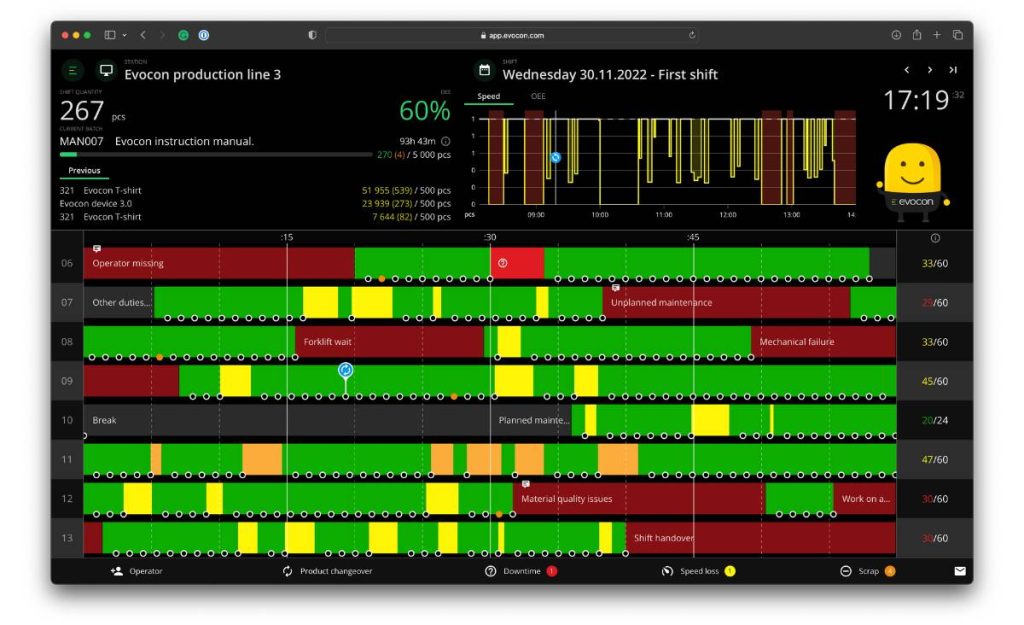Click the Evocon mascot image
Viewport: 1024px width, 625px height.
[912, 180]
